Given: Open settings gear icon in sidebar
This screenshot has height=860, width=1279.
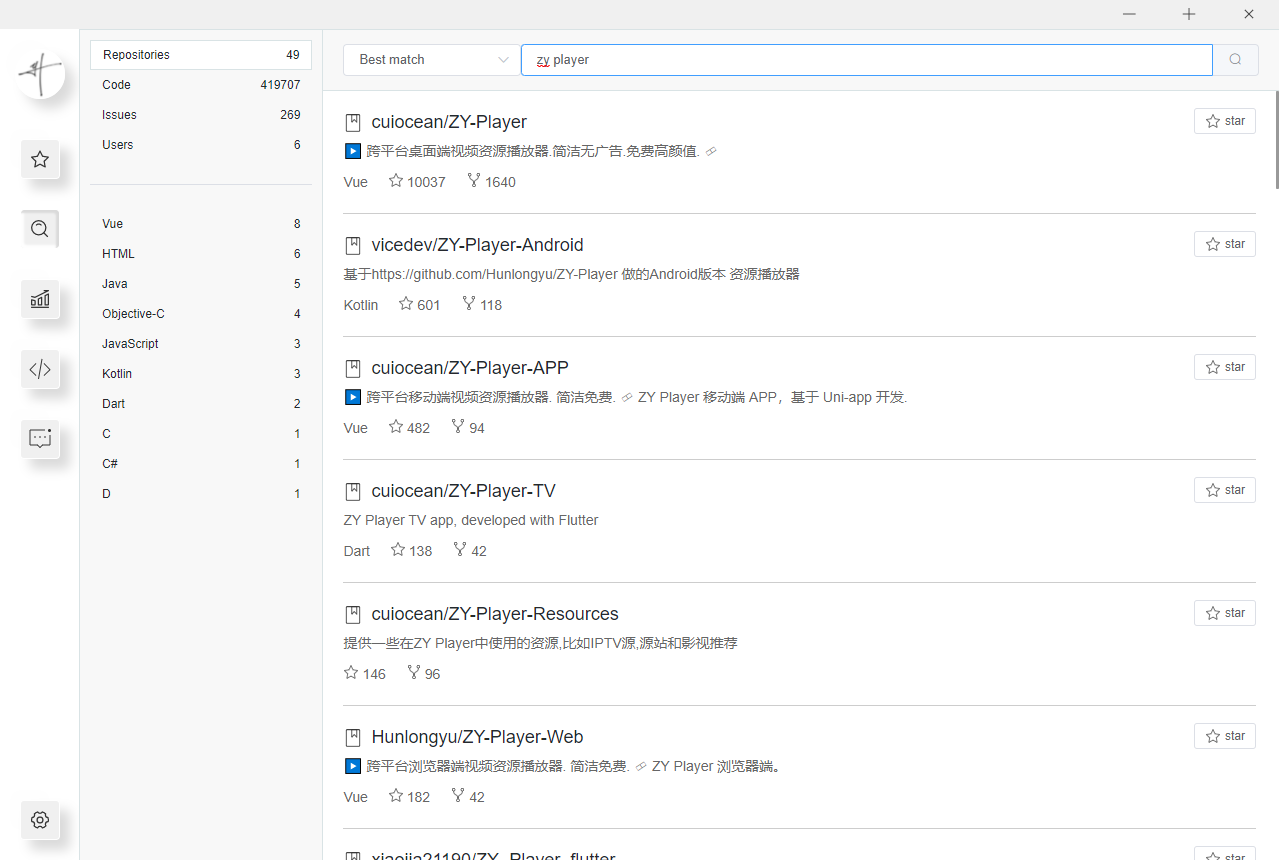Looking at the screenshot, I should [40, 820].
